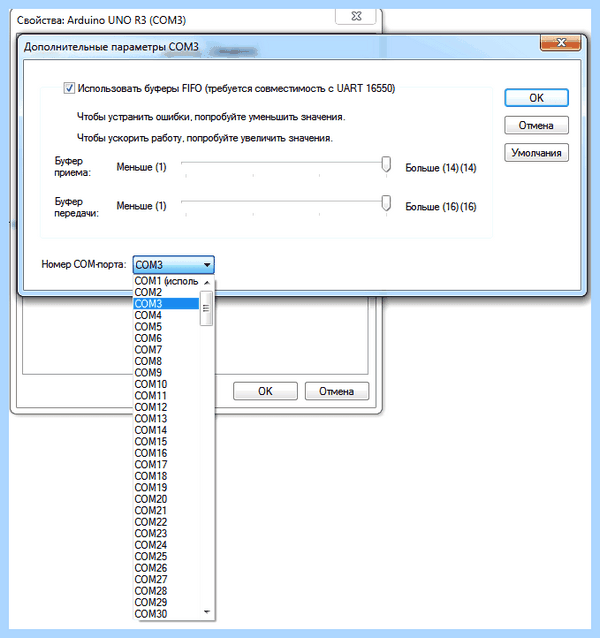Select COM9 from the port list
The height and width of the screenshot is (638, 600).
click(x=166, y=372)
